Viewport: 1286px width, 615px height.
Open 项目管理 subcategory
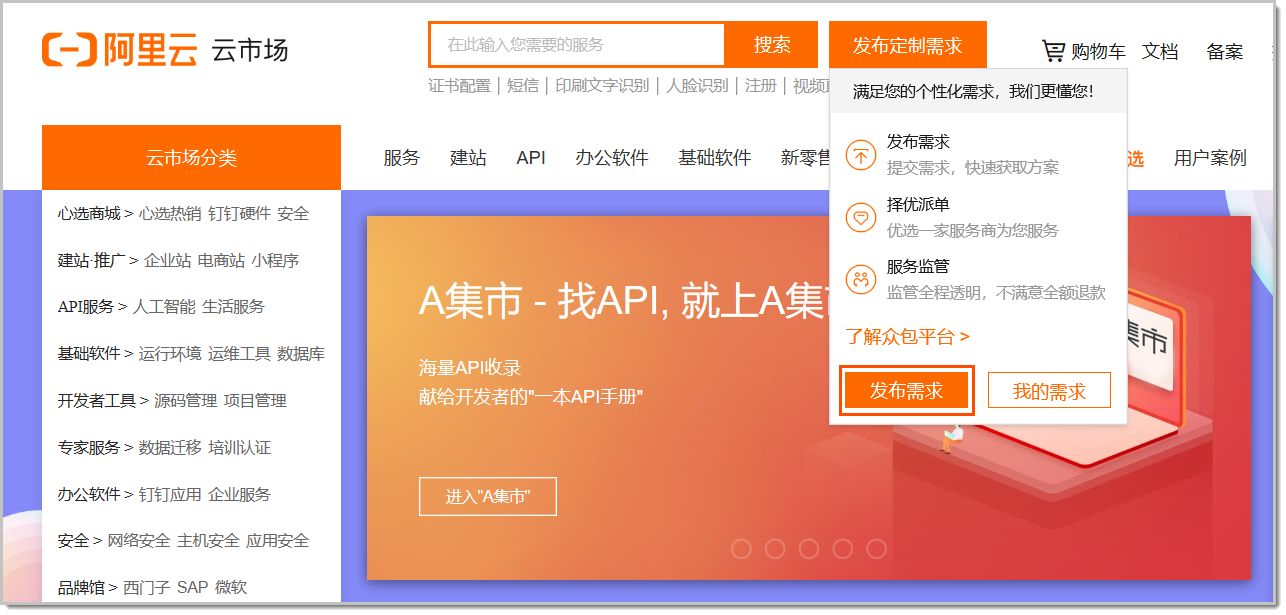(255, 401)
